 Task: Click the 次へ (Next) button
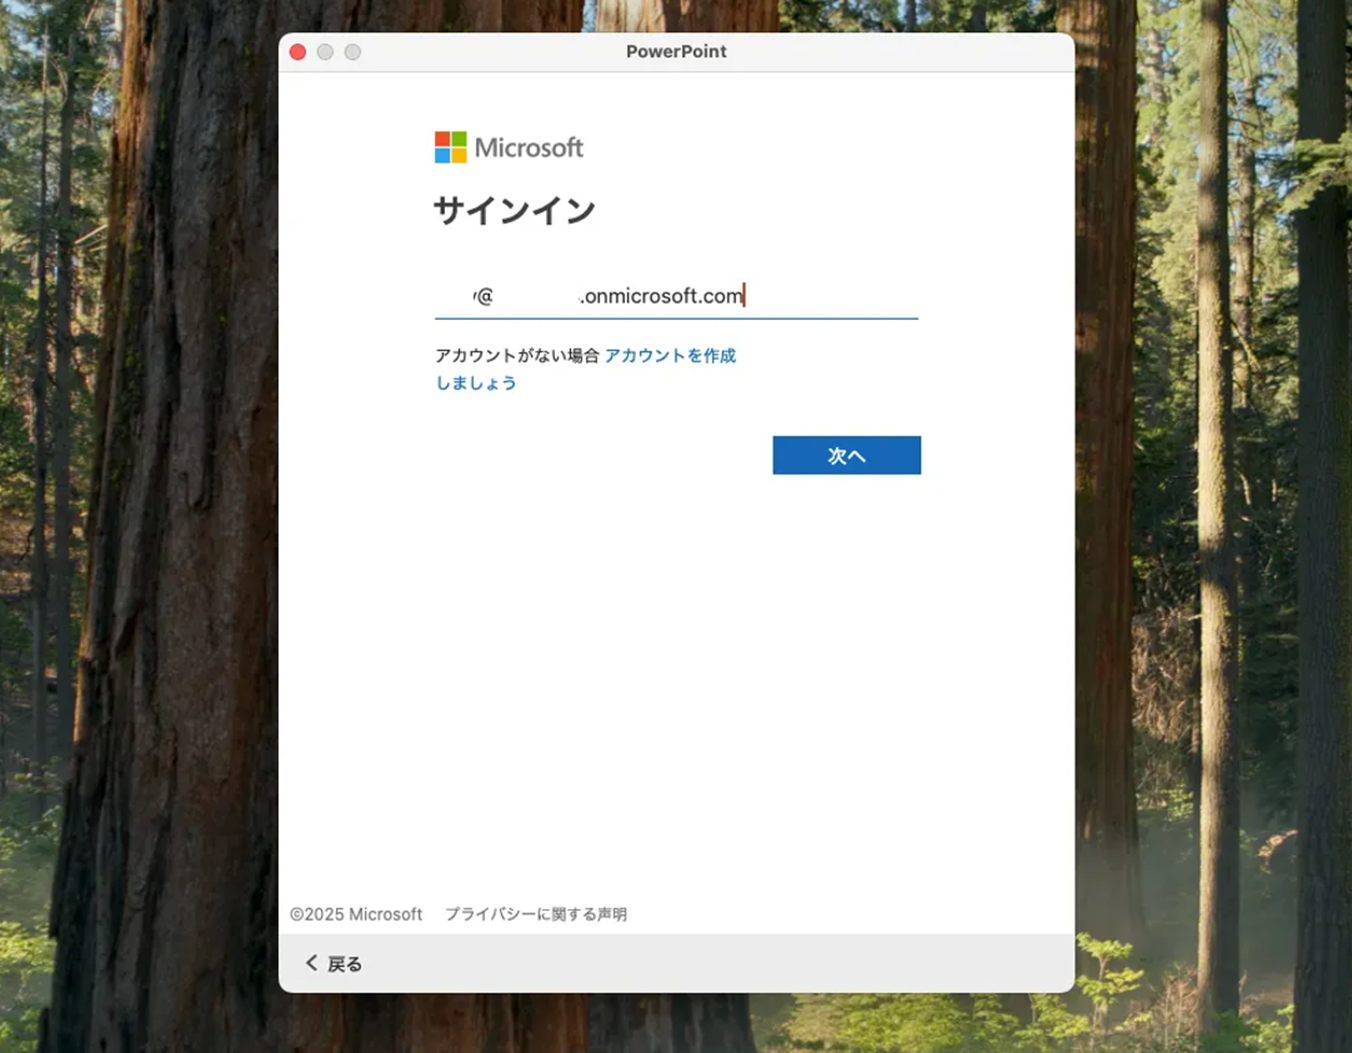coord(846,455)
